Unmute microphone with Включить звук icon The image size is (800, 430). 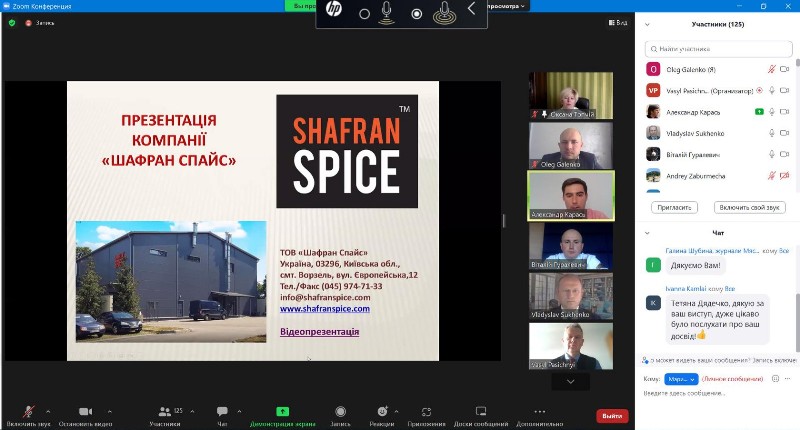(x=29, y=412)
